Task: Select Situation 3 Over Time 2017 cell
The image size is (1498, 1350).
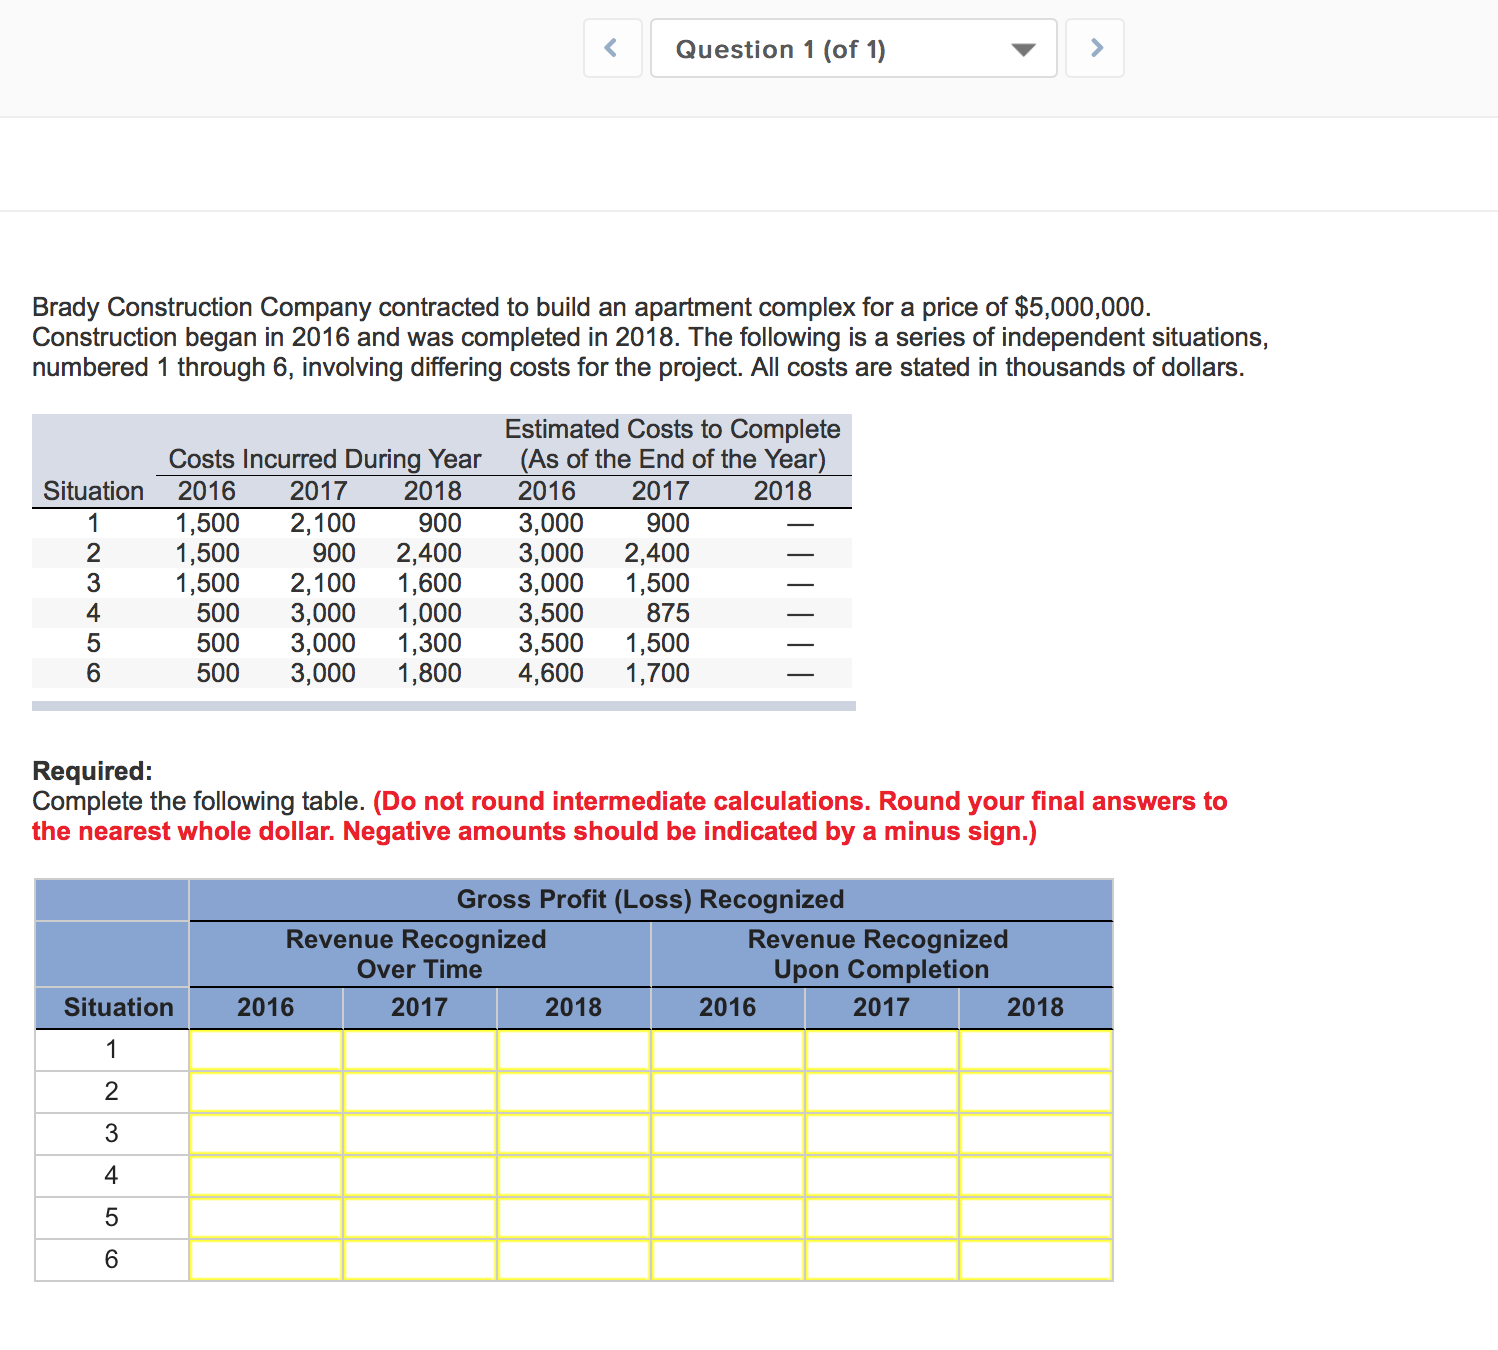Action: pyautogui.click(x=420, y=1134)
